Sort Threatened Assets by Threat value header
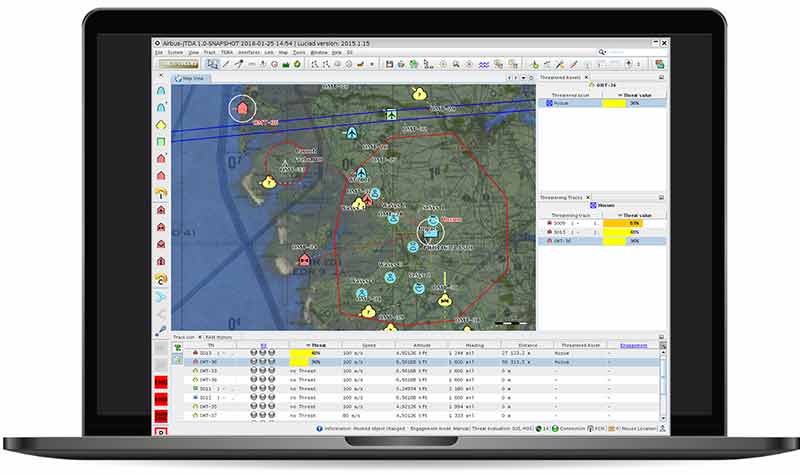The width and height of the screenshot is (800, 475). tap(634, 94)
